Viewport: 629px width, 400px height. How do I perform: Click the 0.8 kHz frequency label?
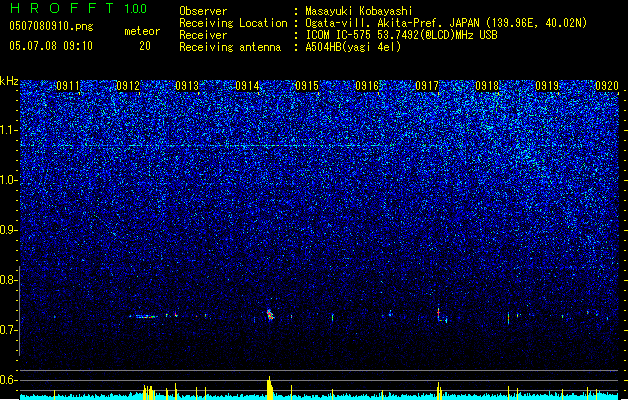[9, 280]
